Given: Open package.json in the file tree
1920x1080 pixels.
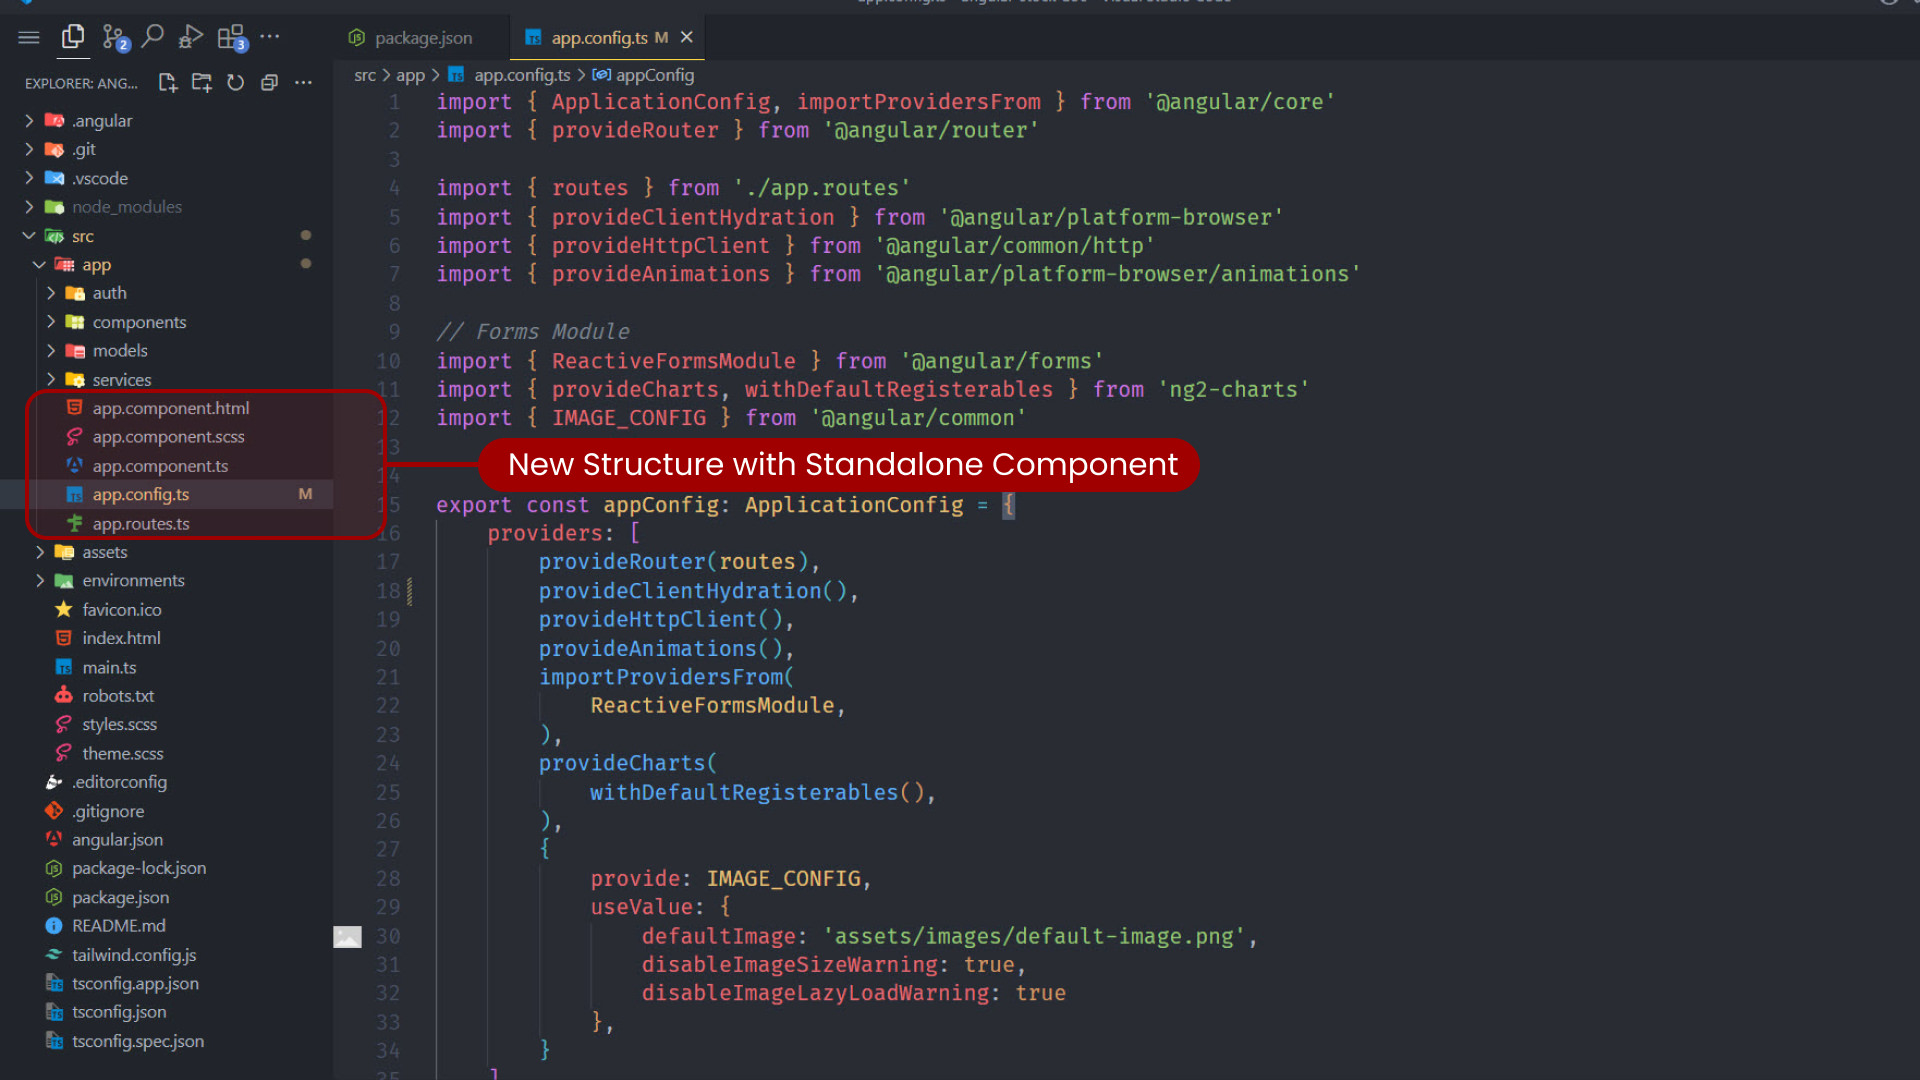Looking at the screenshot, I should tap(120, 898).
